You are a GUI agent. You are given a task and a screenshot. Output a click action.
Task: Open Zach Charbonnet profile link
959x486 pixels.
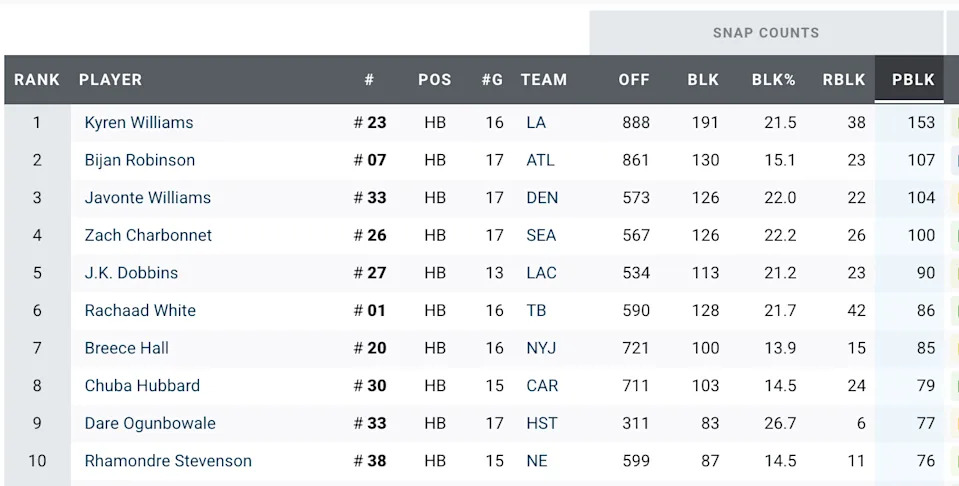point(148,235)
